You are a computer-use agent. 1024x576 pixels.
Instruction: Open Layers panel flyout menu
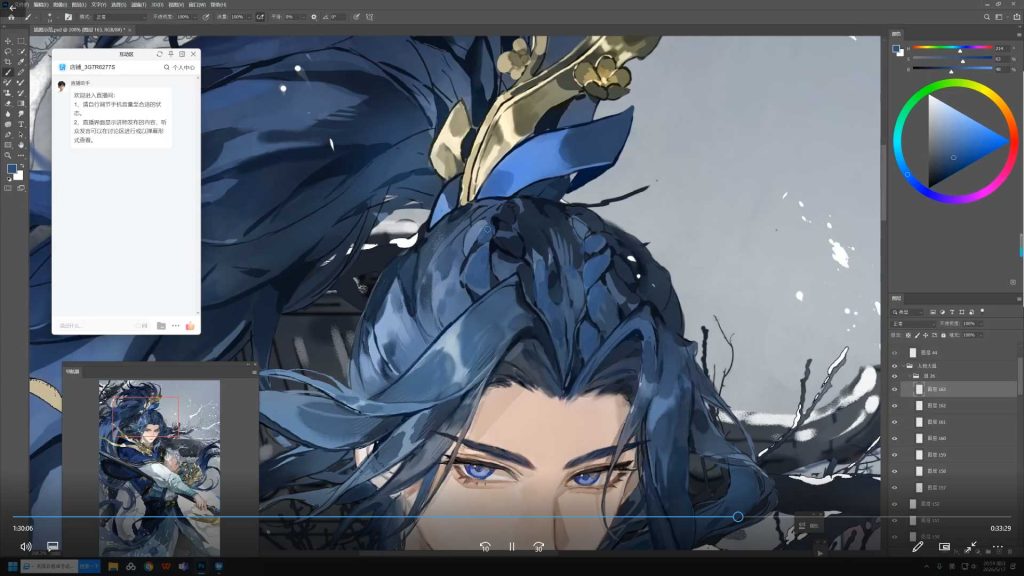click(1018, 298)
